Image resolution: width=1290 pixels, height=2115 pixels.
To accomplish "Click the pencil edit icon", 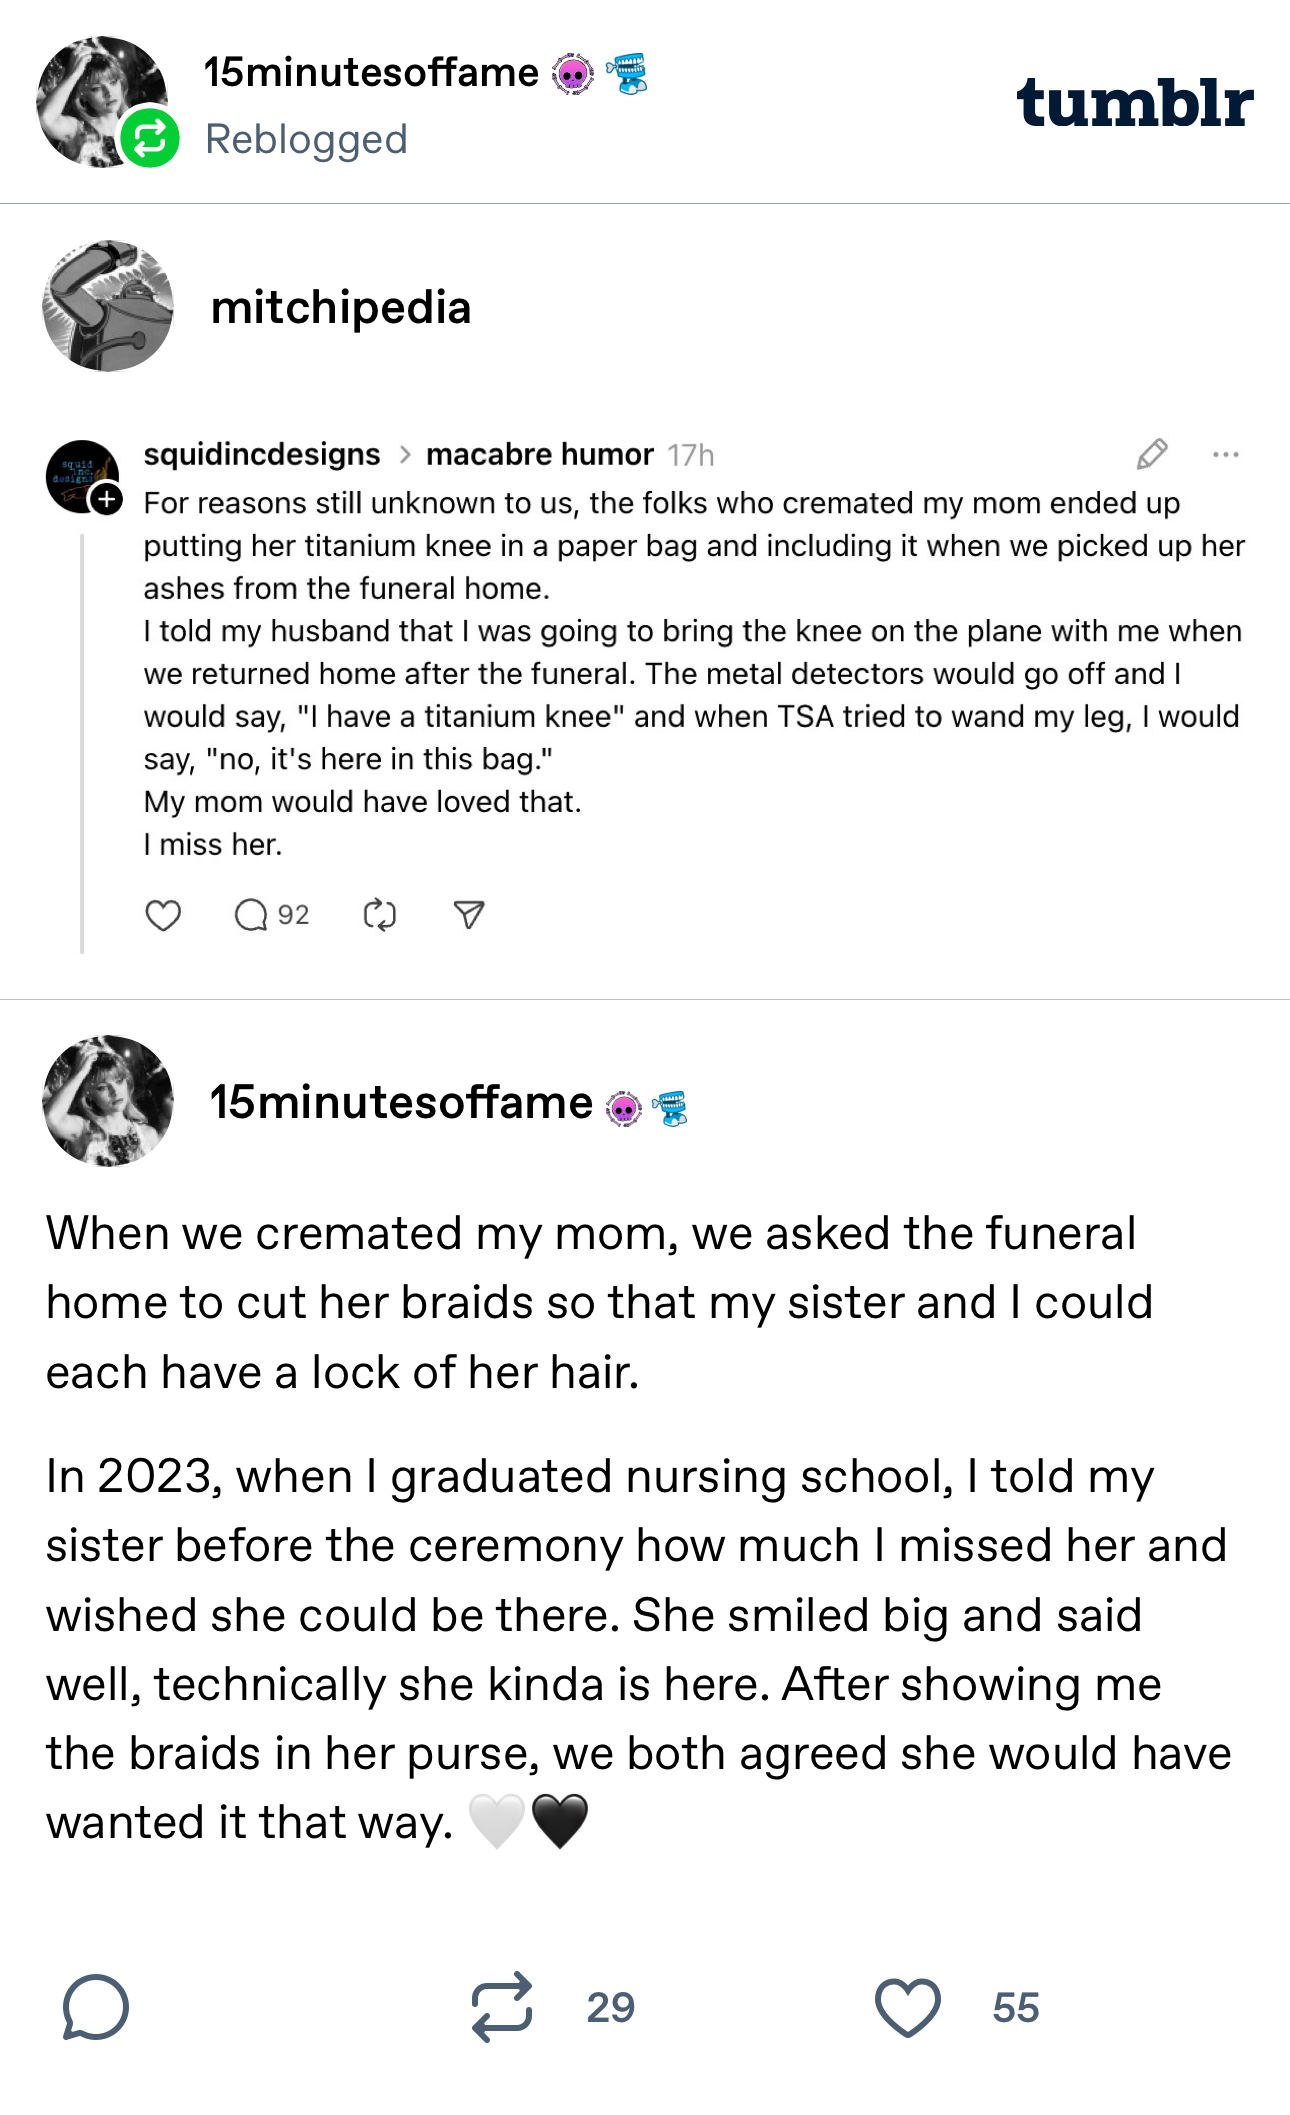I will pyautogui.click(x=1152, y=454).
